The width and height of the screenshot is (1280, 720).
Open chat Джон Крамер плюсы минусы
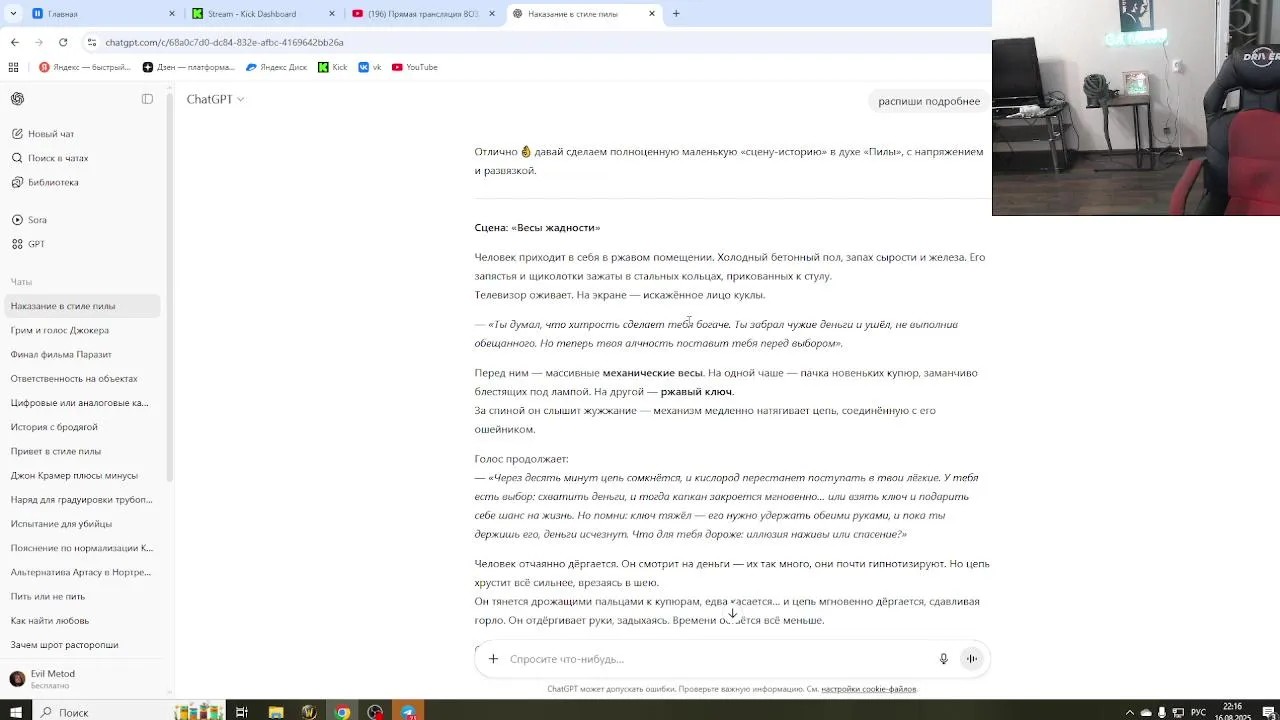(74, 475)
